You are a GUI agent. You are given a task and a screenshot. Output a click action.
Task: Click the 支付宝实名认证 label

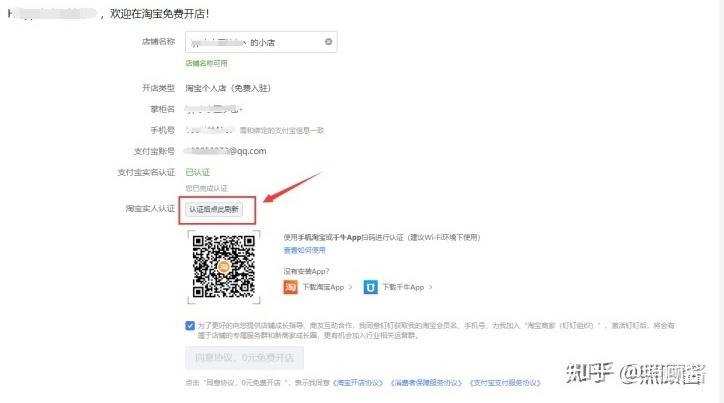click(146, 172)
